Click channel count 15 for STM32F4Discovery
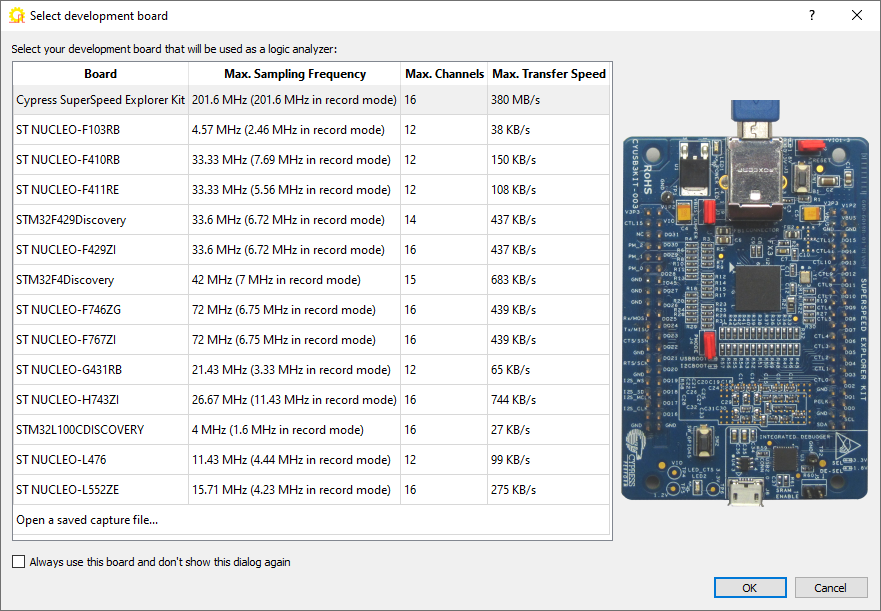The height and width of the screenshot is (611, 881). tap(444, 280)
